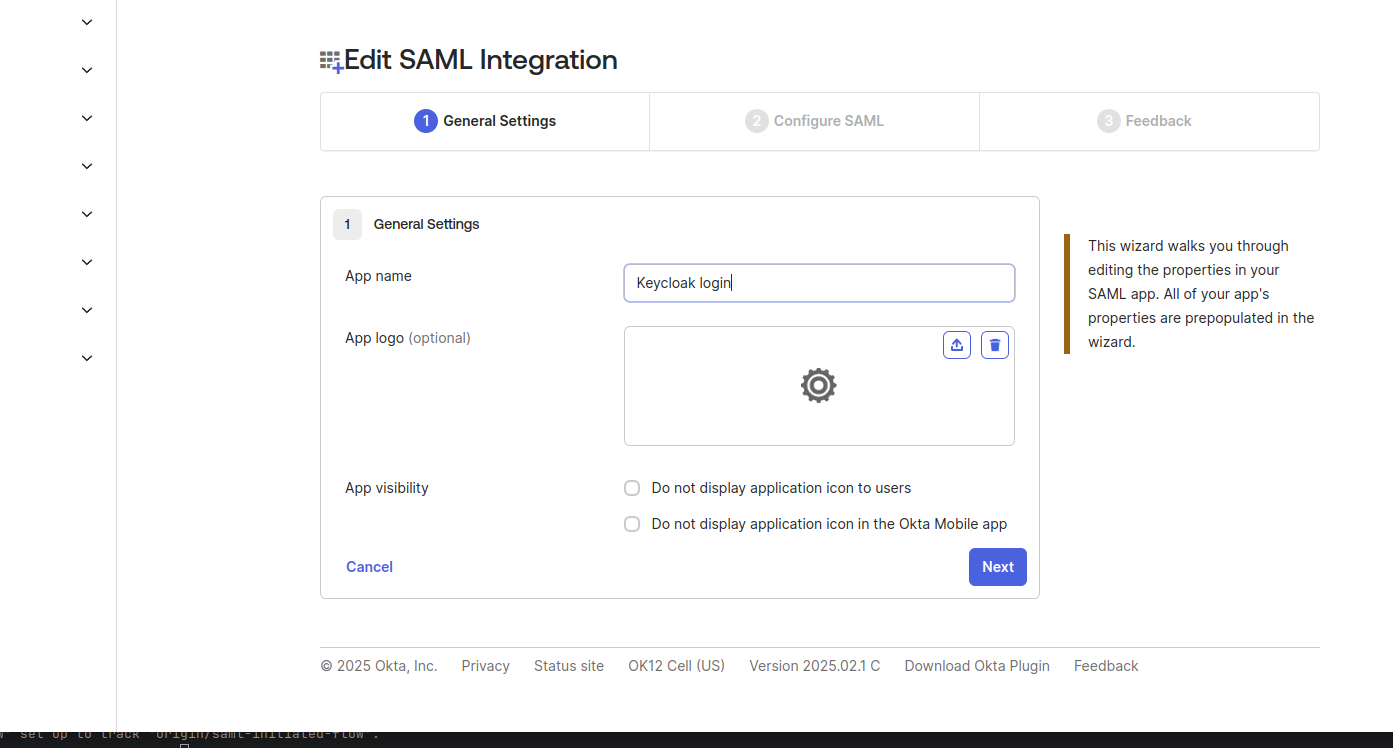Image resolution: width=1393 pixels, height=748 pixels.
Task: Expand the topmost sidebar section chevron
Action: pyautogui.click(x=86, y=21)
